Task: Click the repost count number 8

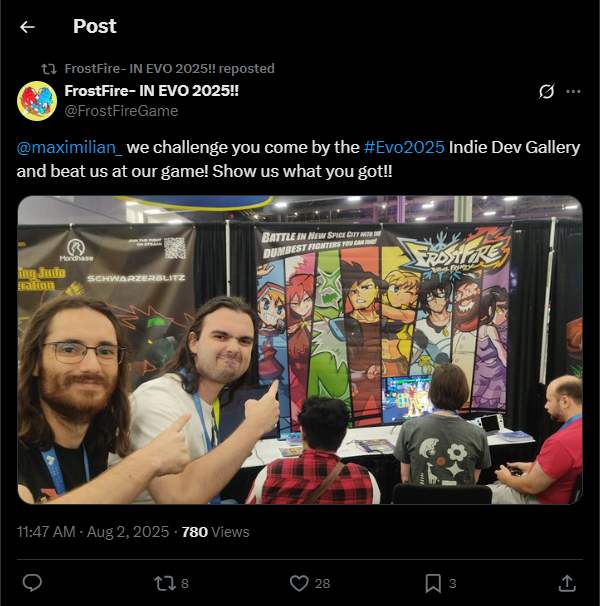Action: (185, 584)
